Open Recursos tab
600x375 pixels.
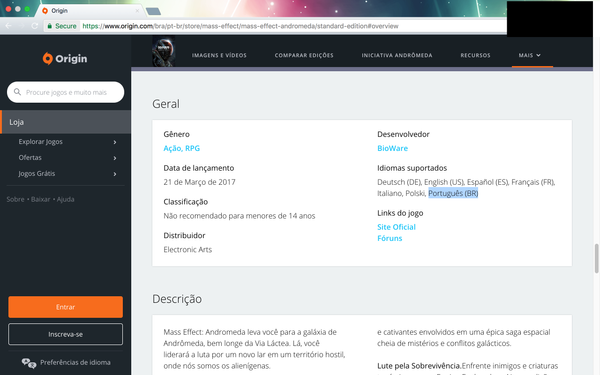pyautogui.click(x=475, y=55)
